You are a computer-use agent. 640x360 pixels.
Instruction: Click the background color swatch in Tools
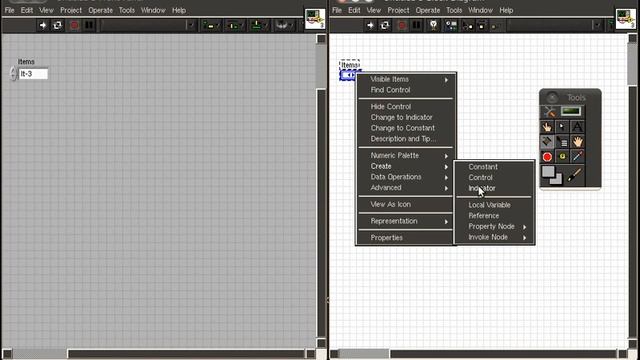[558, 180]
